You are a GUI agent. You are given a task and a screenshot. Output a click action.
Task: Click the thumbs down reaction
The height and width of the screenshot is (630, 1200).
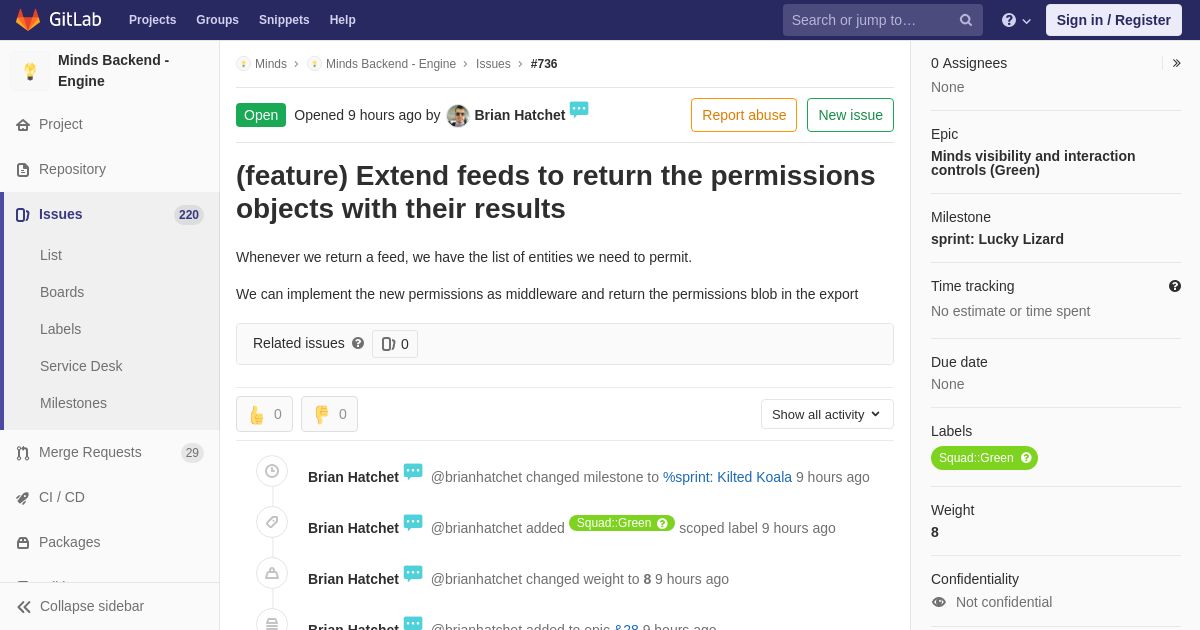pyautogui.click(x=329, y=414)
